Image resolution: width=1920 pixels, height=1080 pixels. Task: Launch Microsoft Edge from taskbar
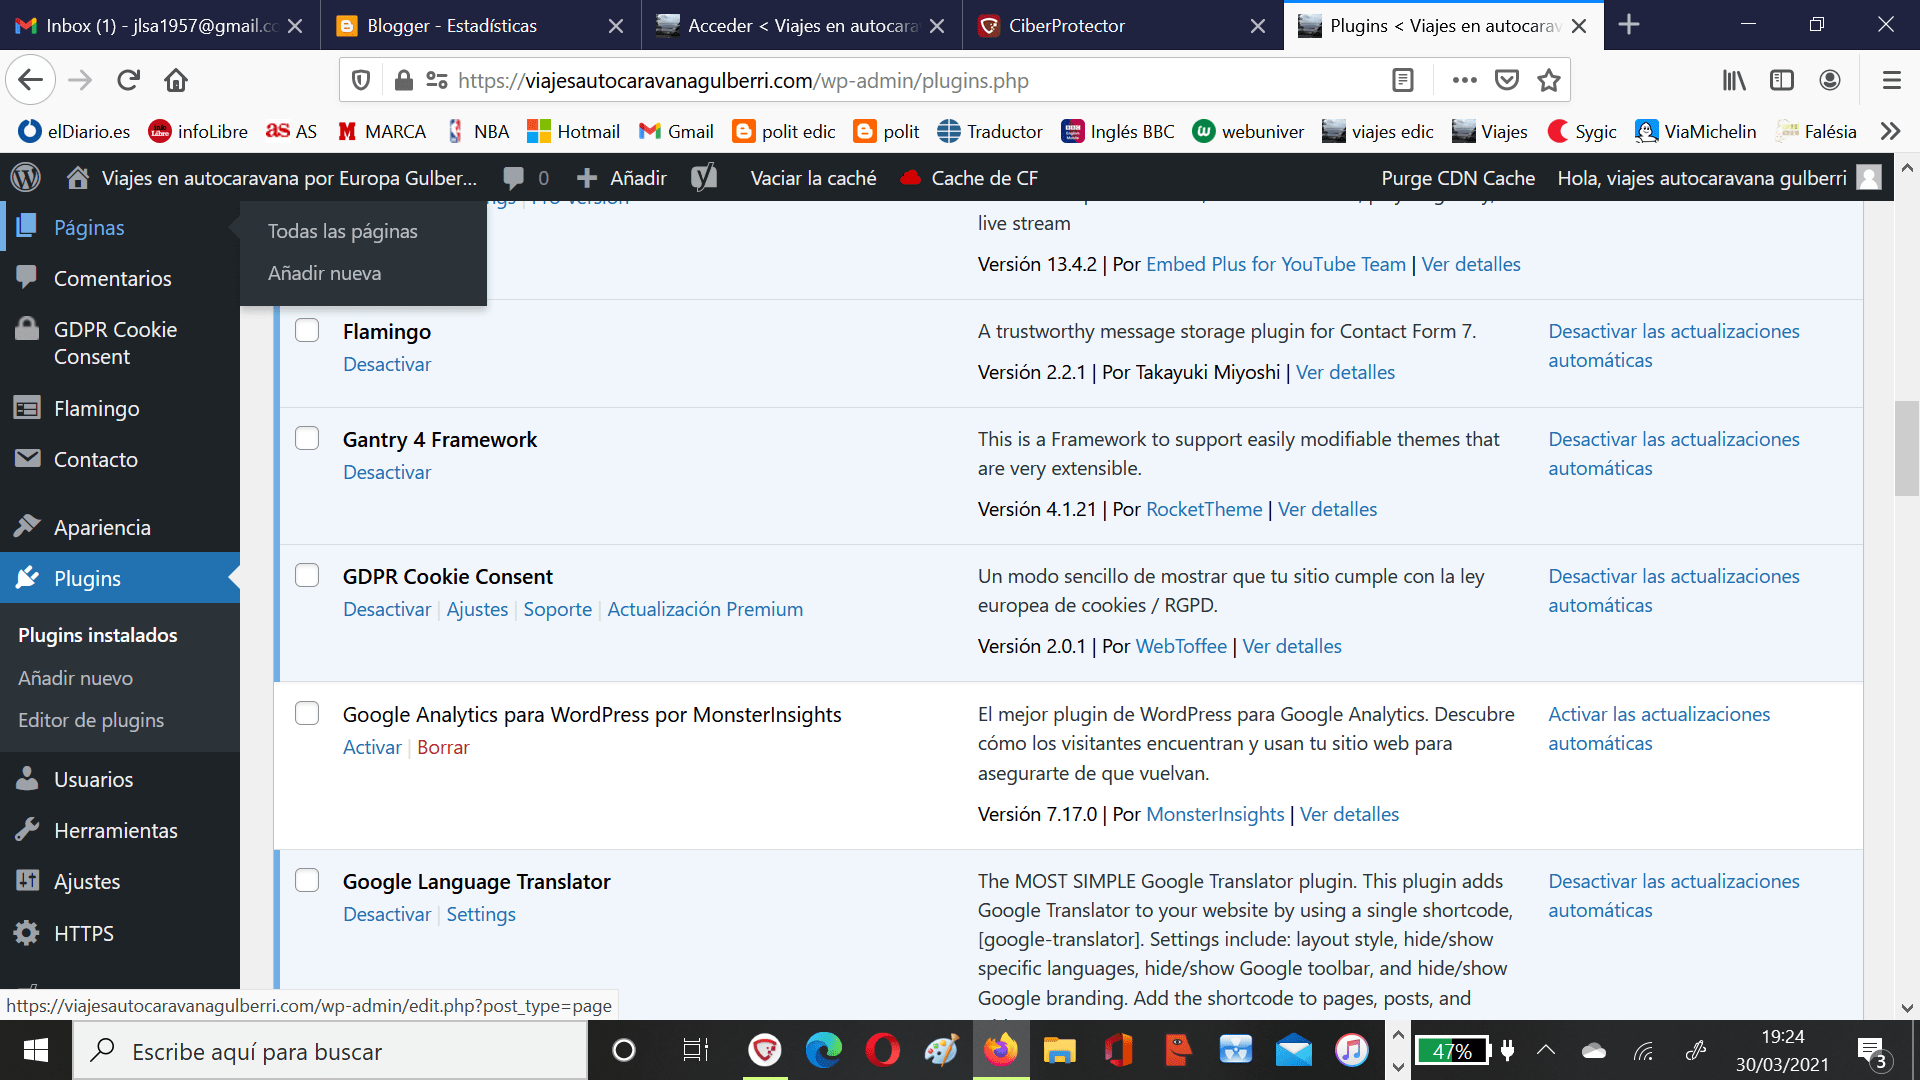click(x=823, y=1050)
